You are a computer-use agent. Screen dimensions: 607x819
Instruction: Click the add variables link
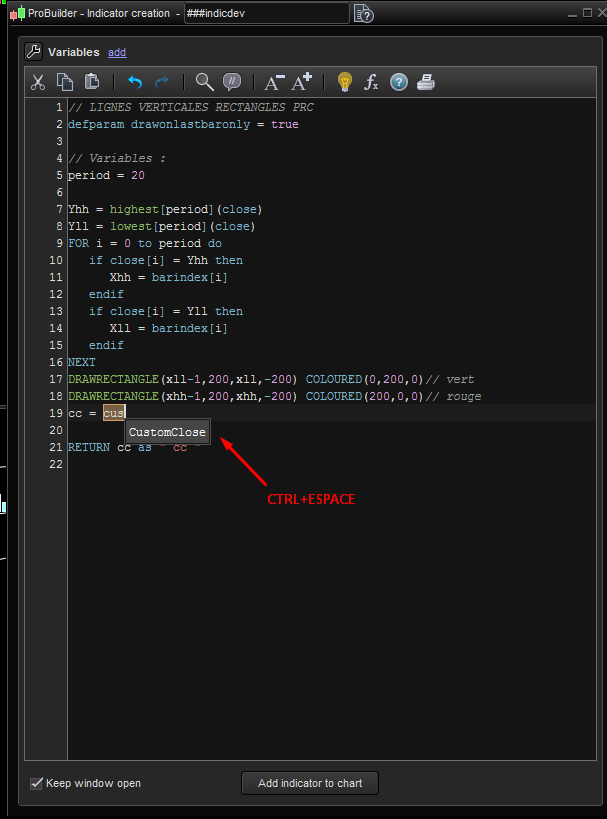click(117, 52)
